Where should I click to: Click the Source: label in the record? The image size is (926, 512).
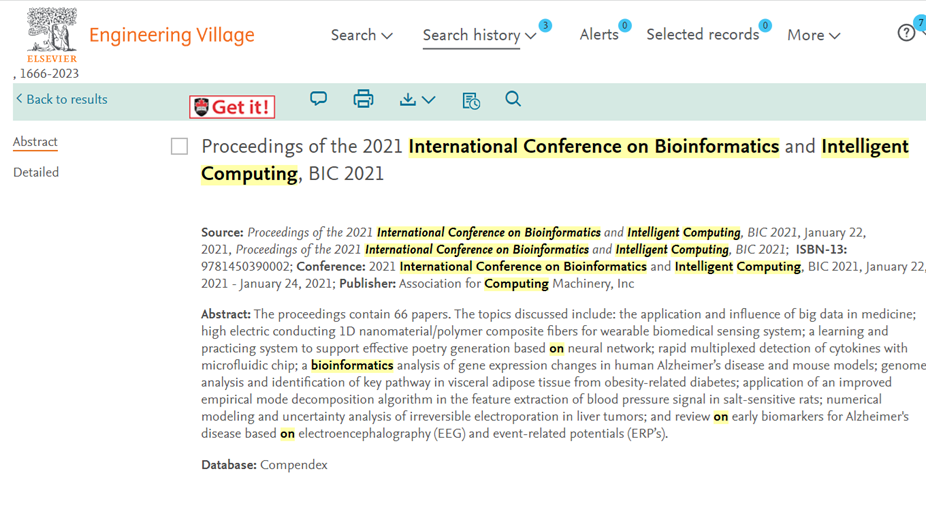(222, 232)
